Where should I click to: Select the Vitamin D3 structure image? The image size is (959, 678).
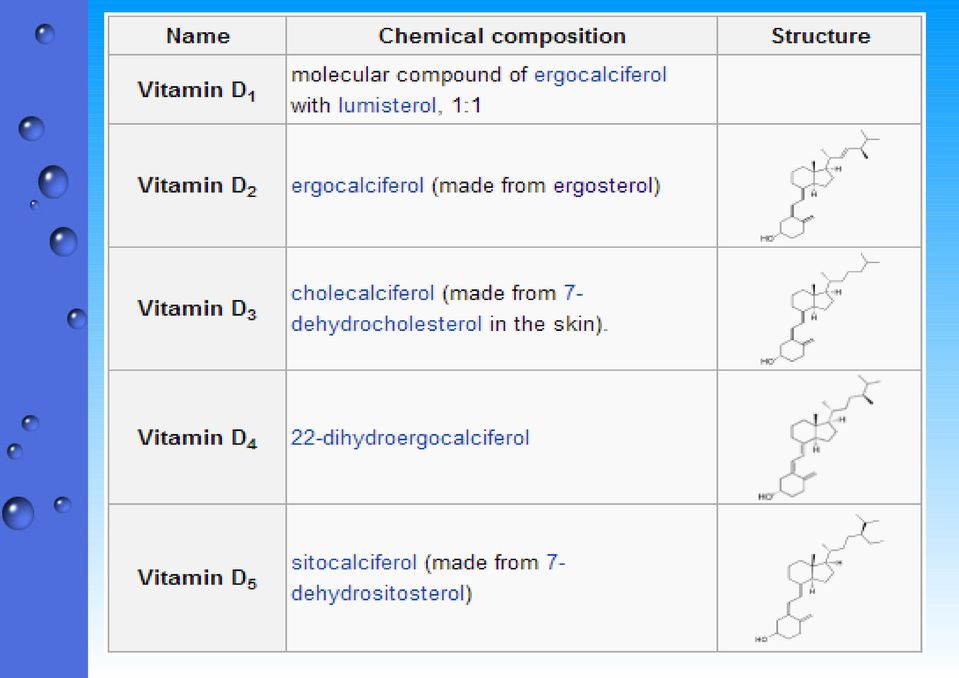(820, 309)
